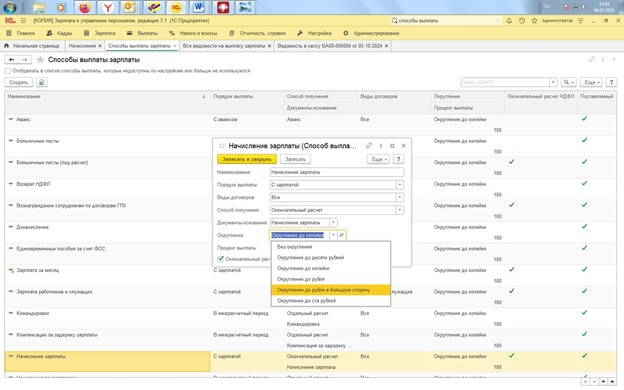Toggle Округление dropdown arrow
This screenshot has width=624, height=390.
(x=333, y=235)
